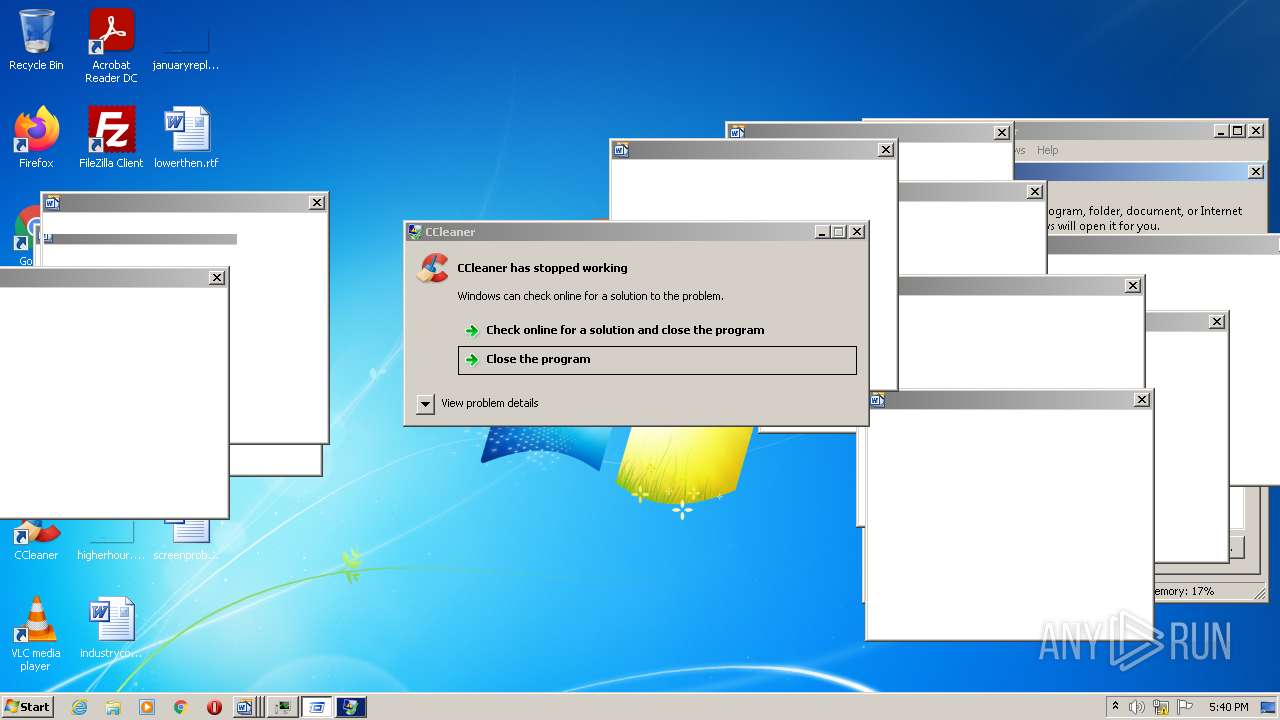The image size is (1280, 720).
Task: Click 'Windows can check online' message text
Action: pyautogui.click(x=590, y=296)
